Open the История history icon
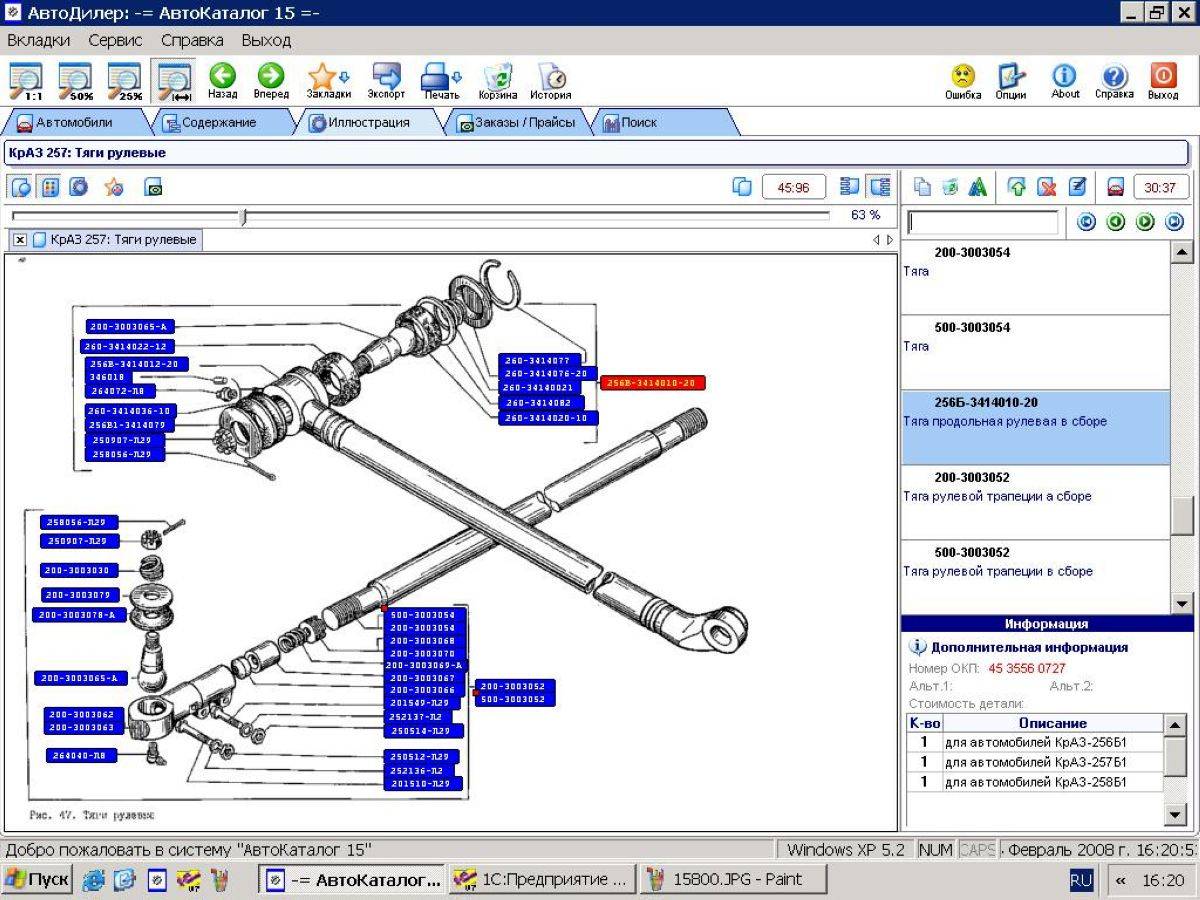Screen dimensions: 1200x900 [x=551, y=77]
